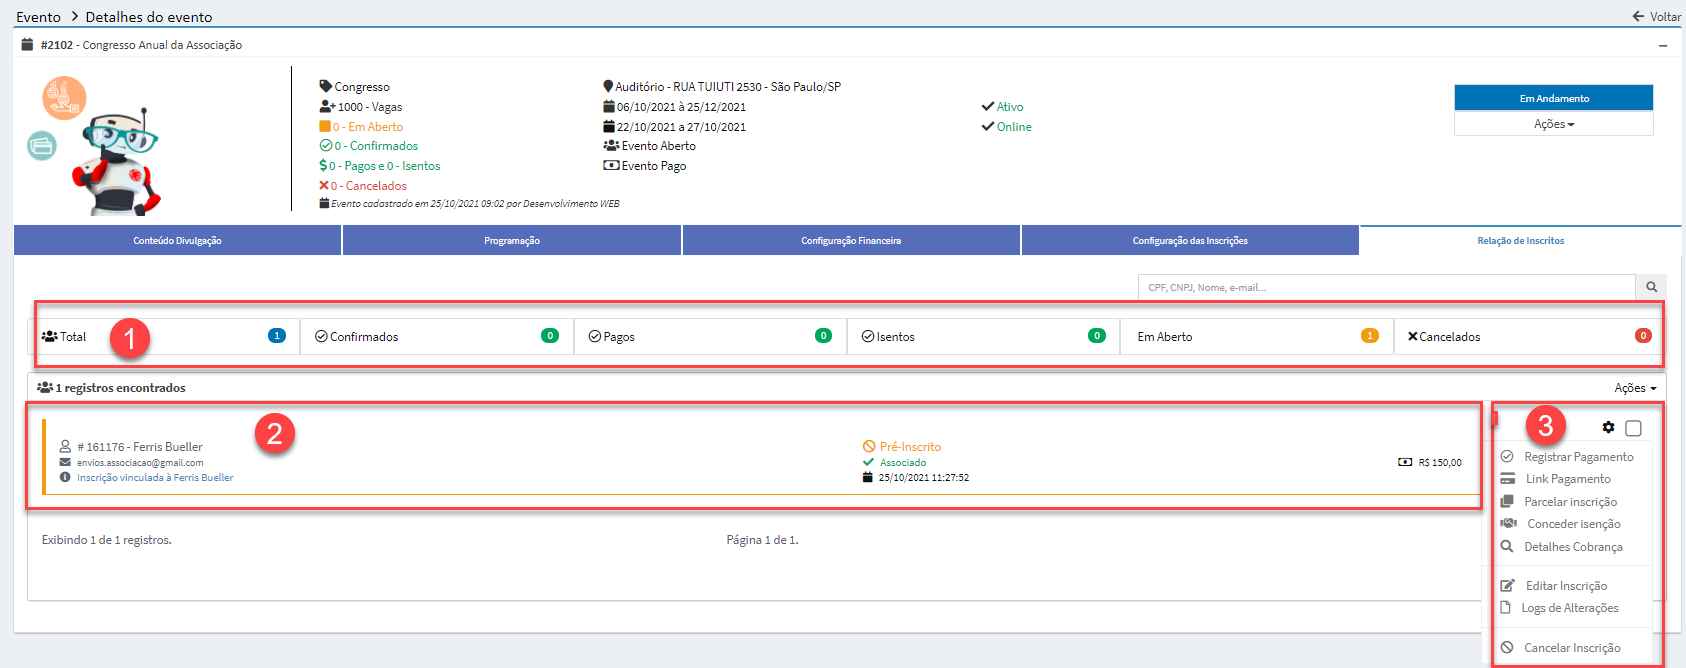Click the search magnifier icon button
The height and width of the screenshot is (668, 1686).
(1651, 287)
